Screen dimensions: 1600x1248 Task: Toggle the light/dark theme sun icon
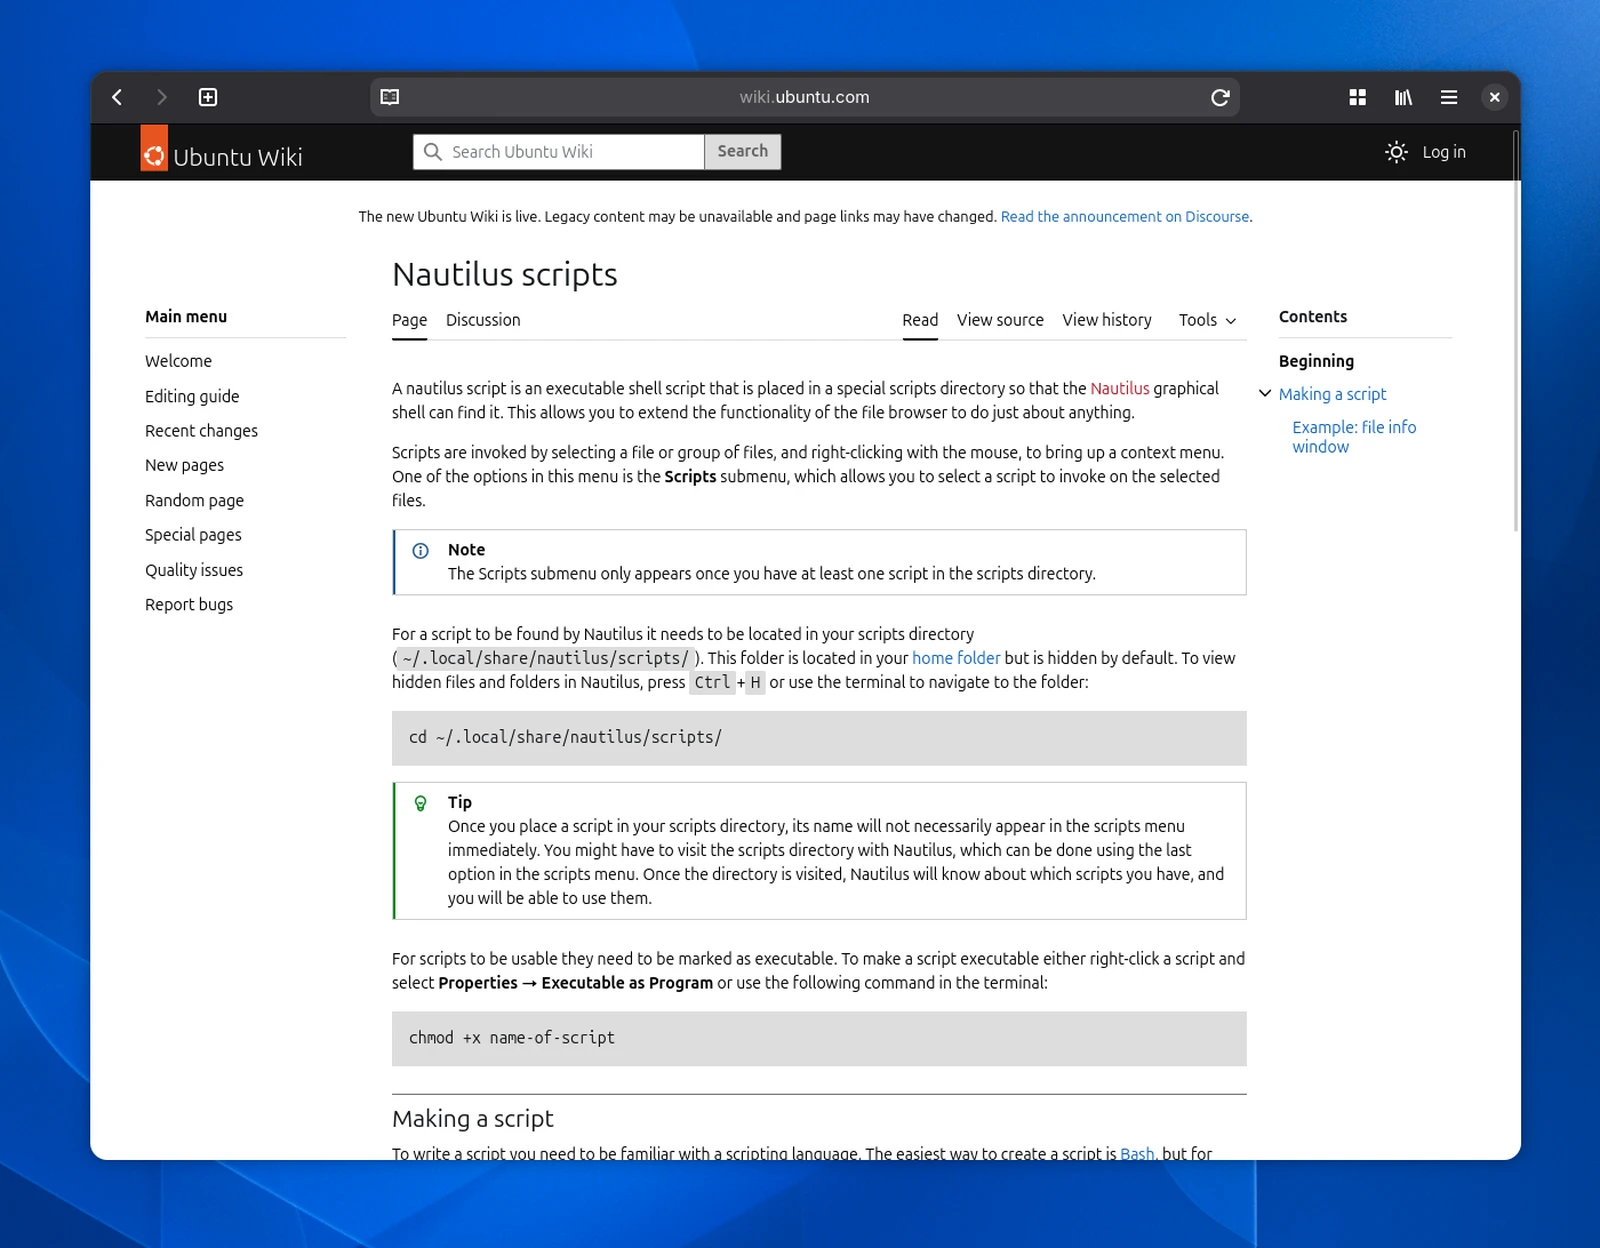tap(1396, 152)
